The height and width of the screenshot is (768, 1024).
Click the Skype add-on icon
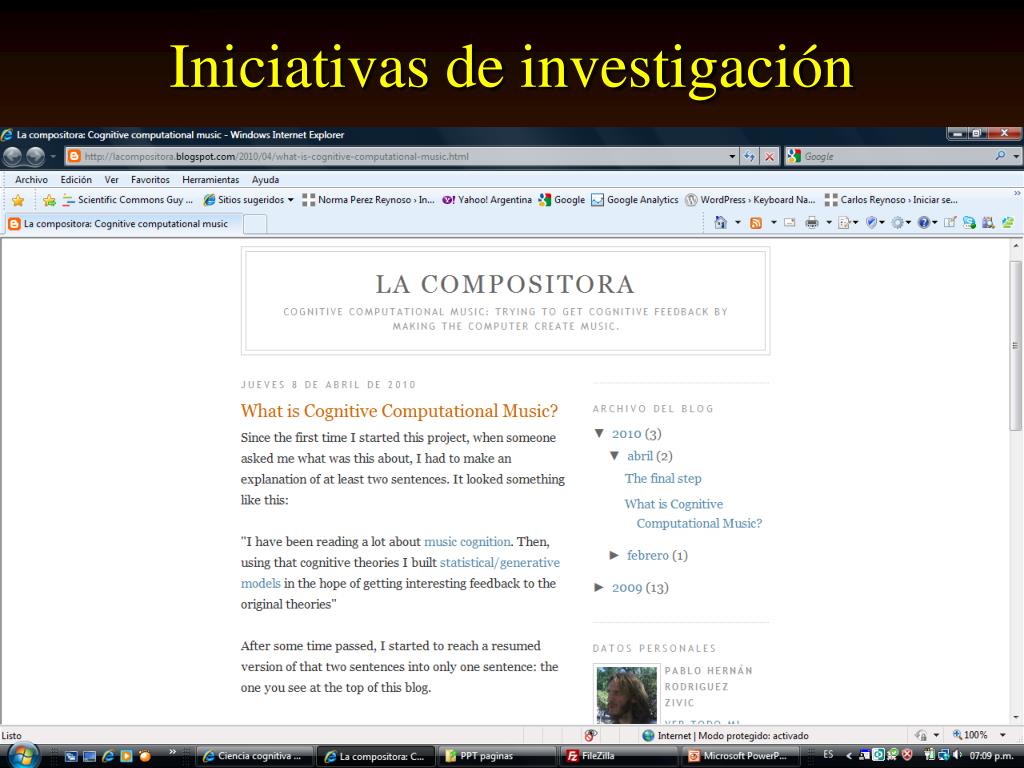pos(969,223)
